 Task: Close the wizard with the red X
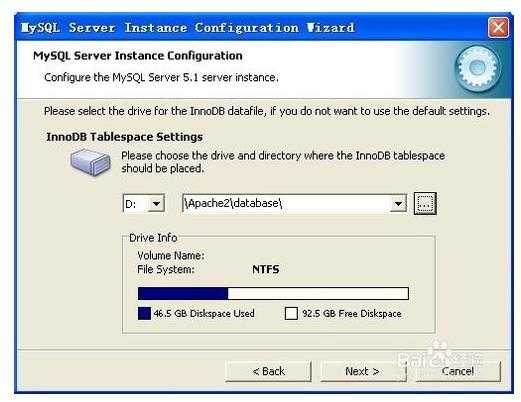(x=498, y=27)
